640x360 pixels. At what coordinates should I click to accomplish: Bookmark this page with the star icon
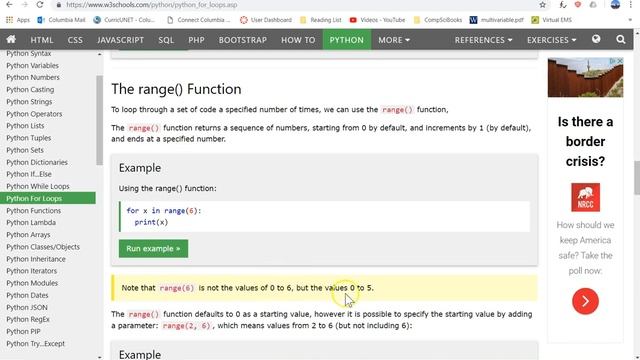[x=542, y=5]
